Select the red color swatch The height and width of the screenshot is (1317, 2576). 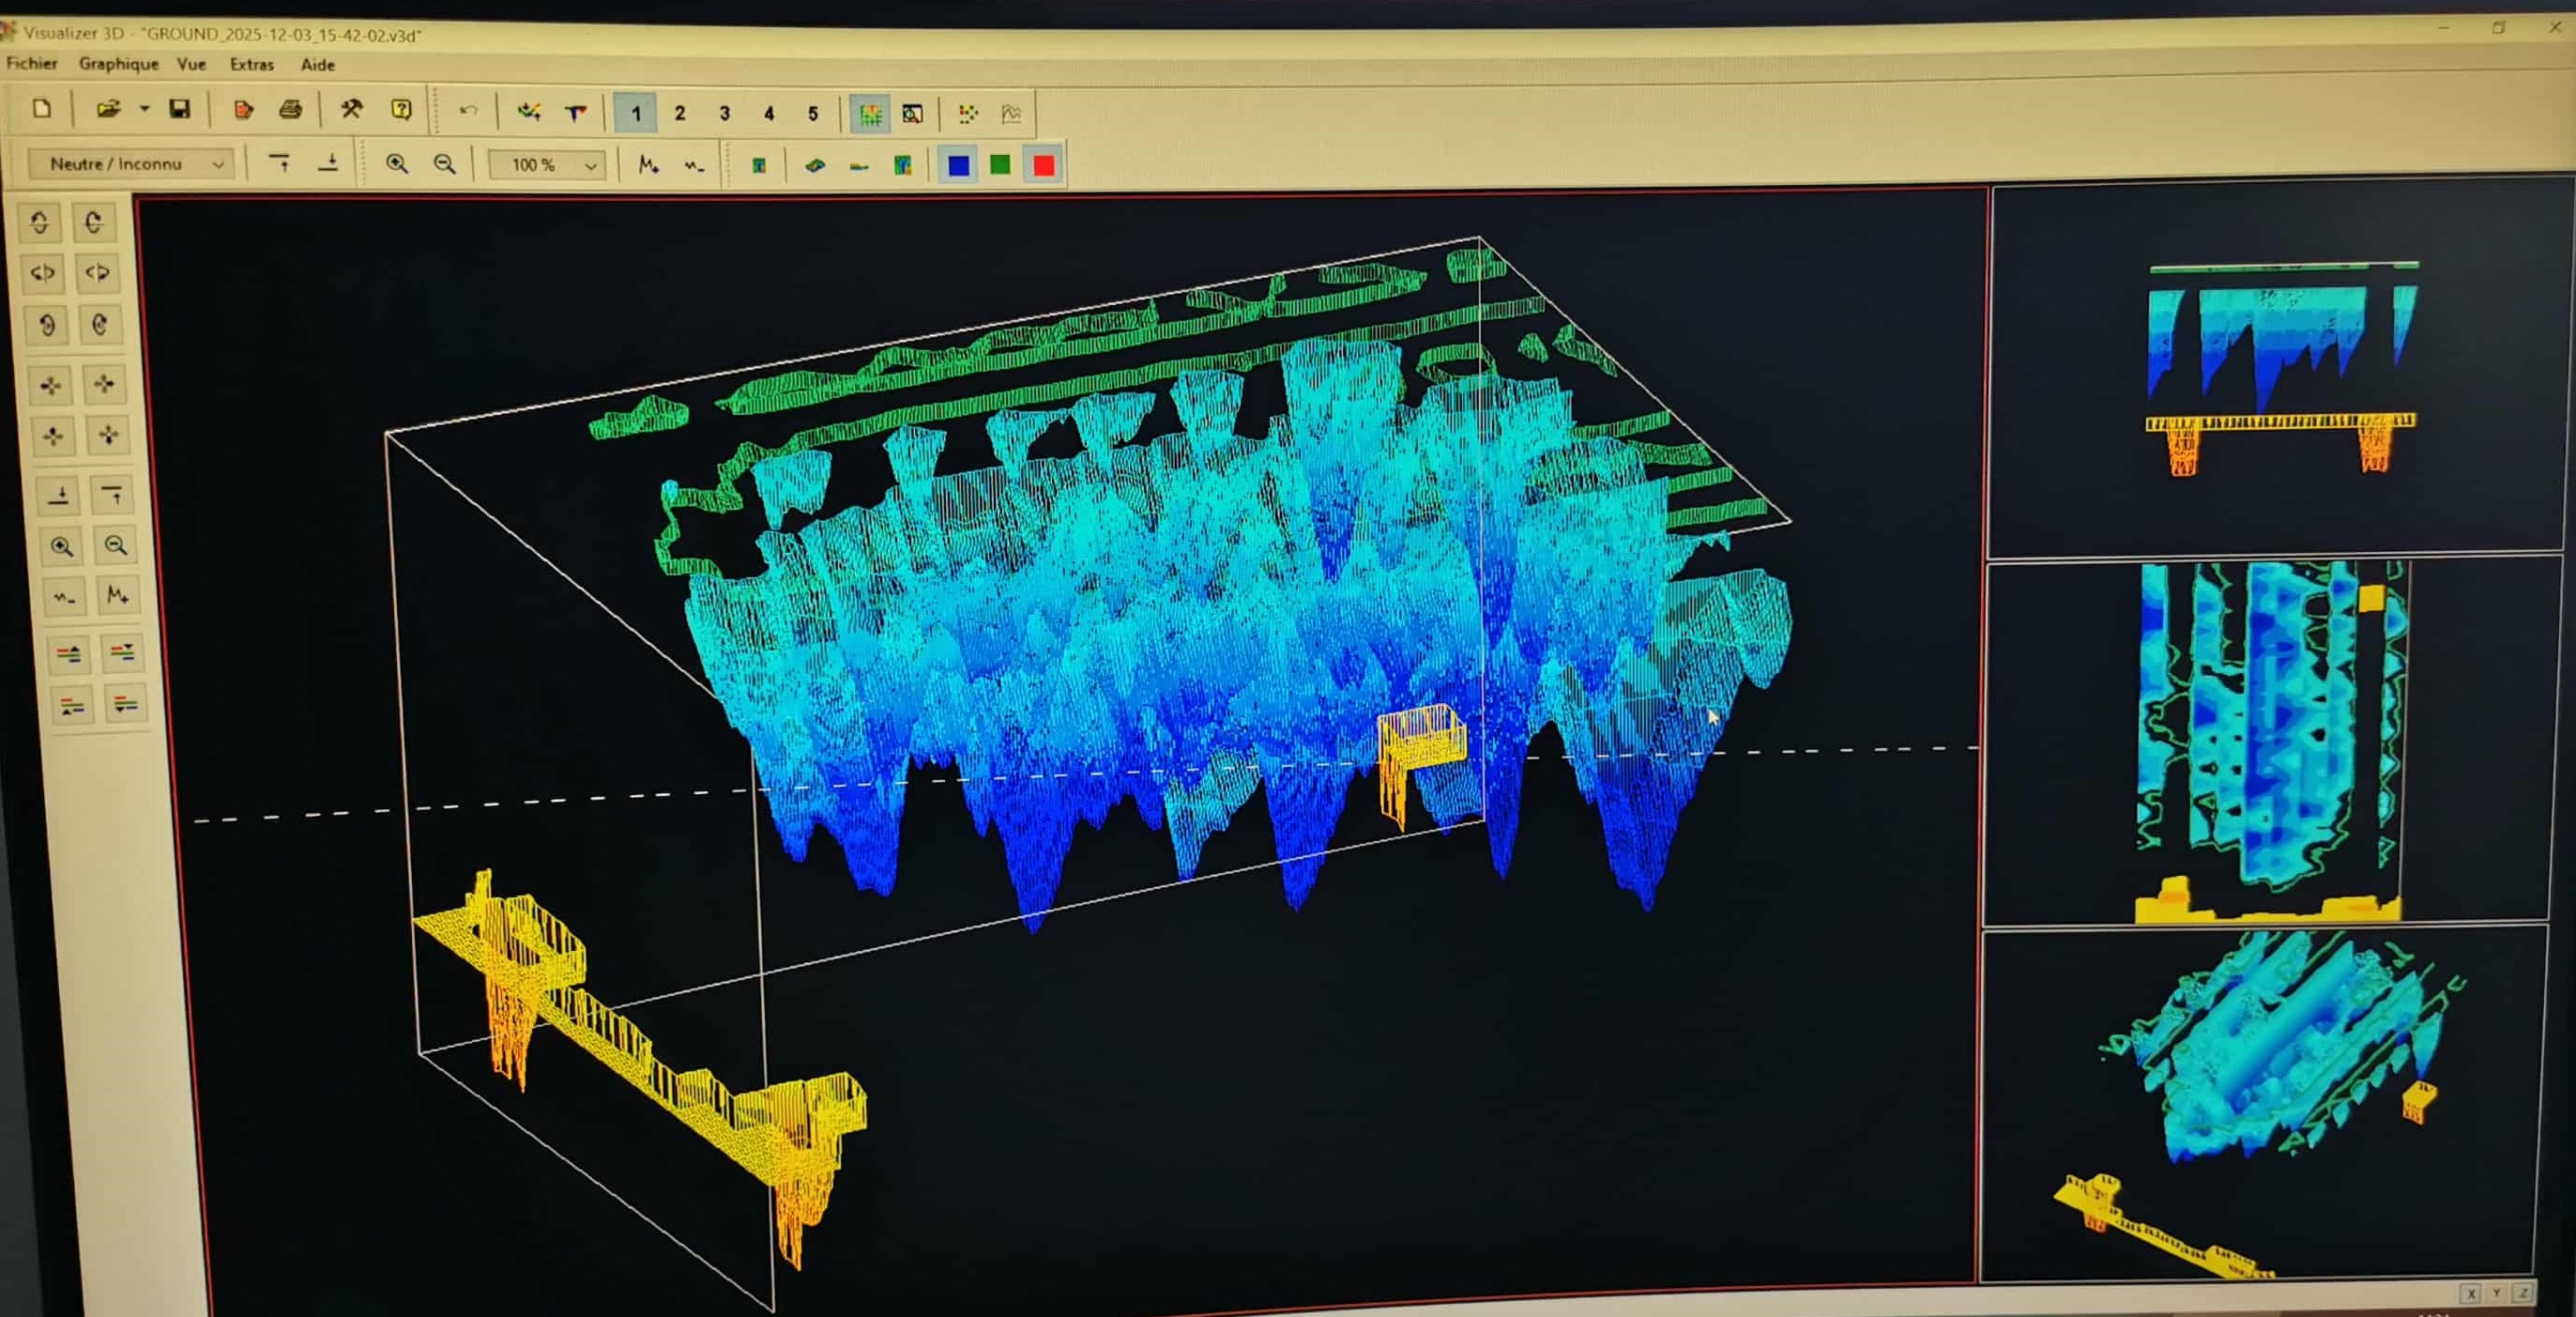pyautogui.click(x=1043, y=166)
